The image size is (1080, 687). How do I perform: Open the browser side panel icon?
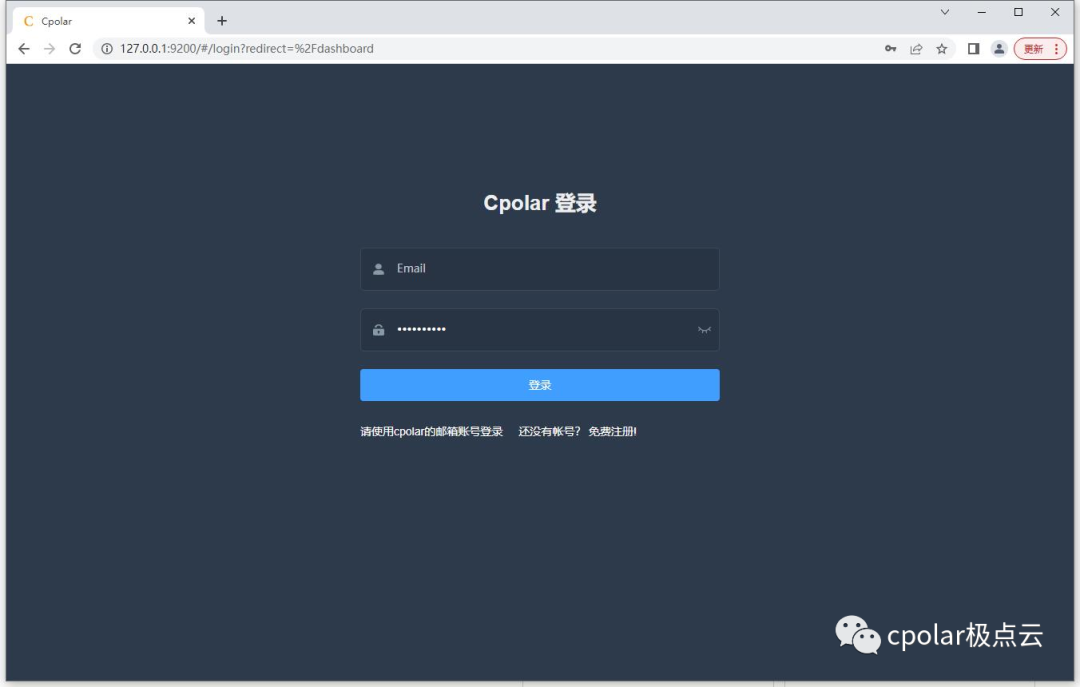click(973, 49)
